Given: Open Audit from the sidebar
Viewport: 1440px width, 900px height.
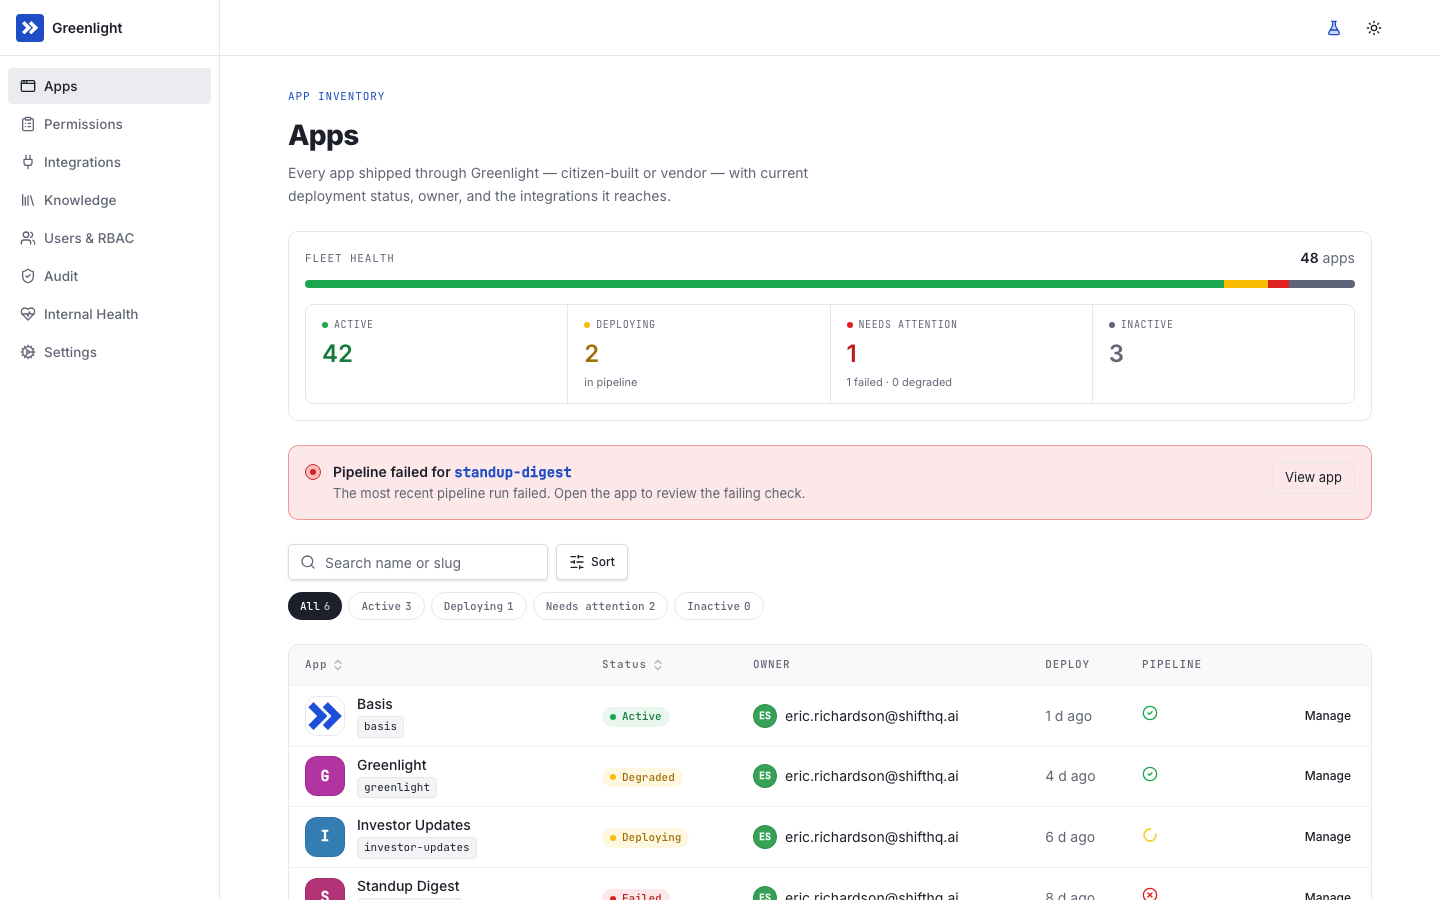Looking at the screenshot, I should coord(109,276).
